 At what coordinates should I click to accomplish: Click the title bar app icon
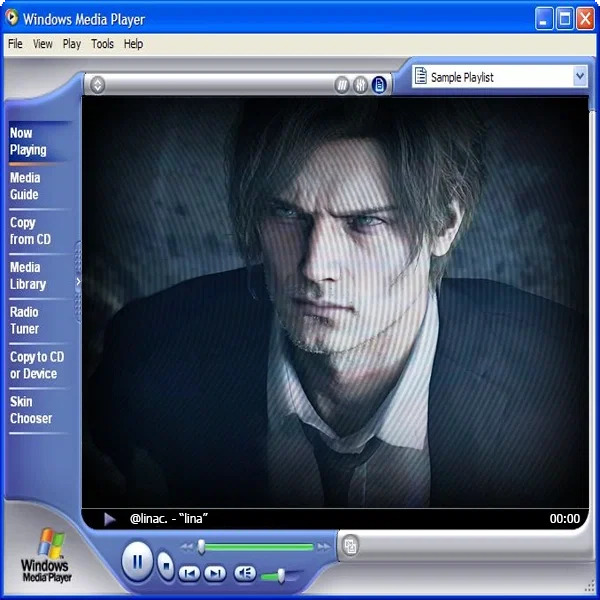point(12,17)
